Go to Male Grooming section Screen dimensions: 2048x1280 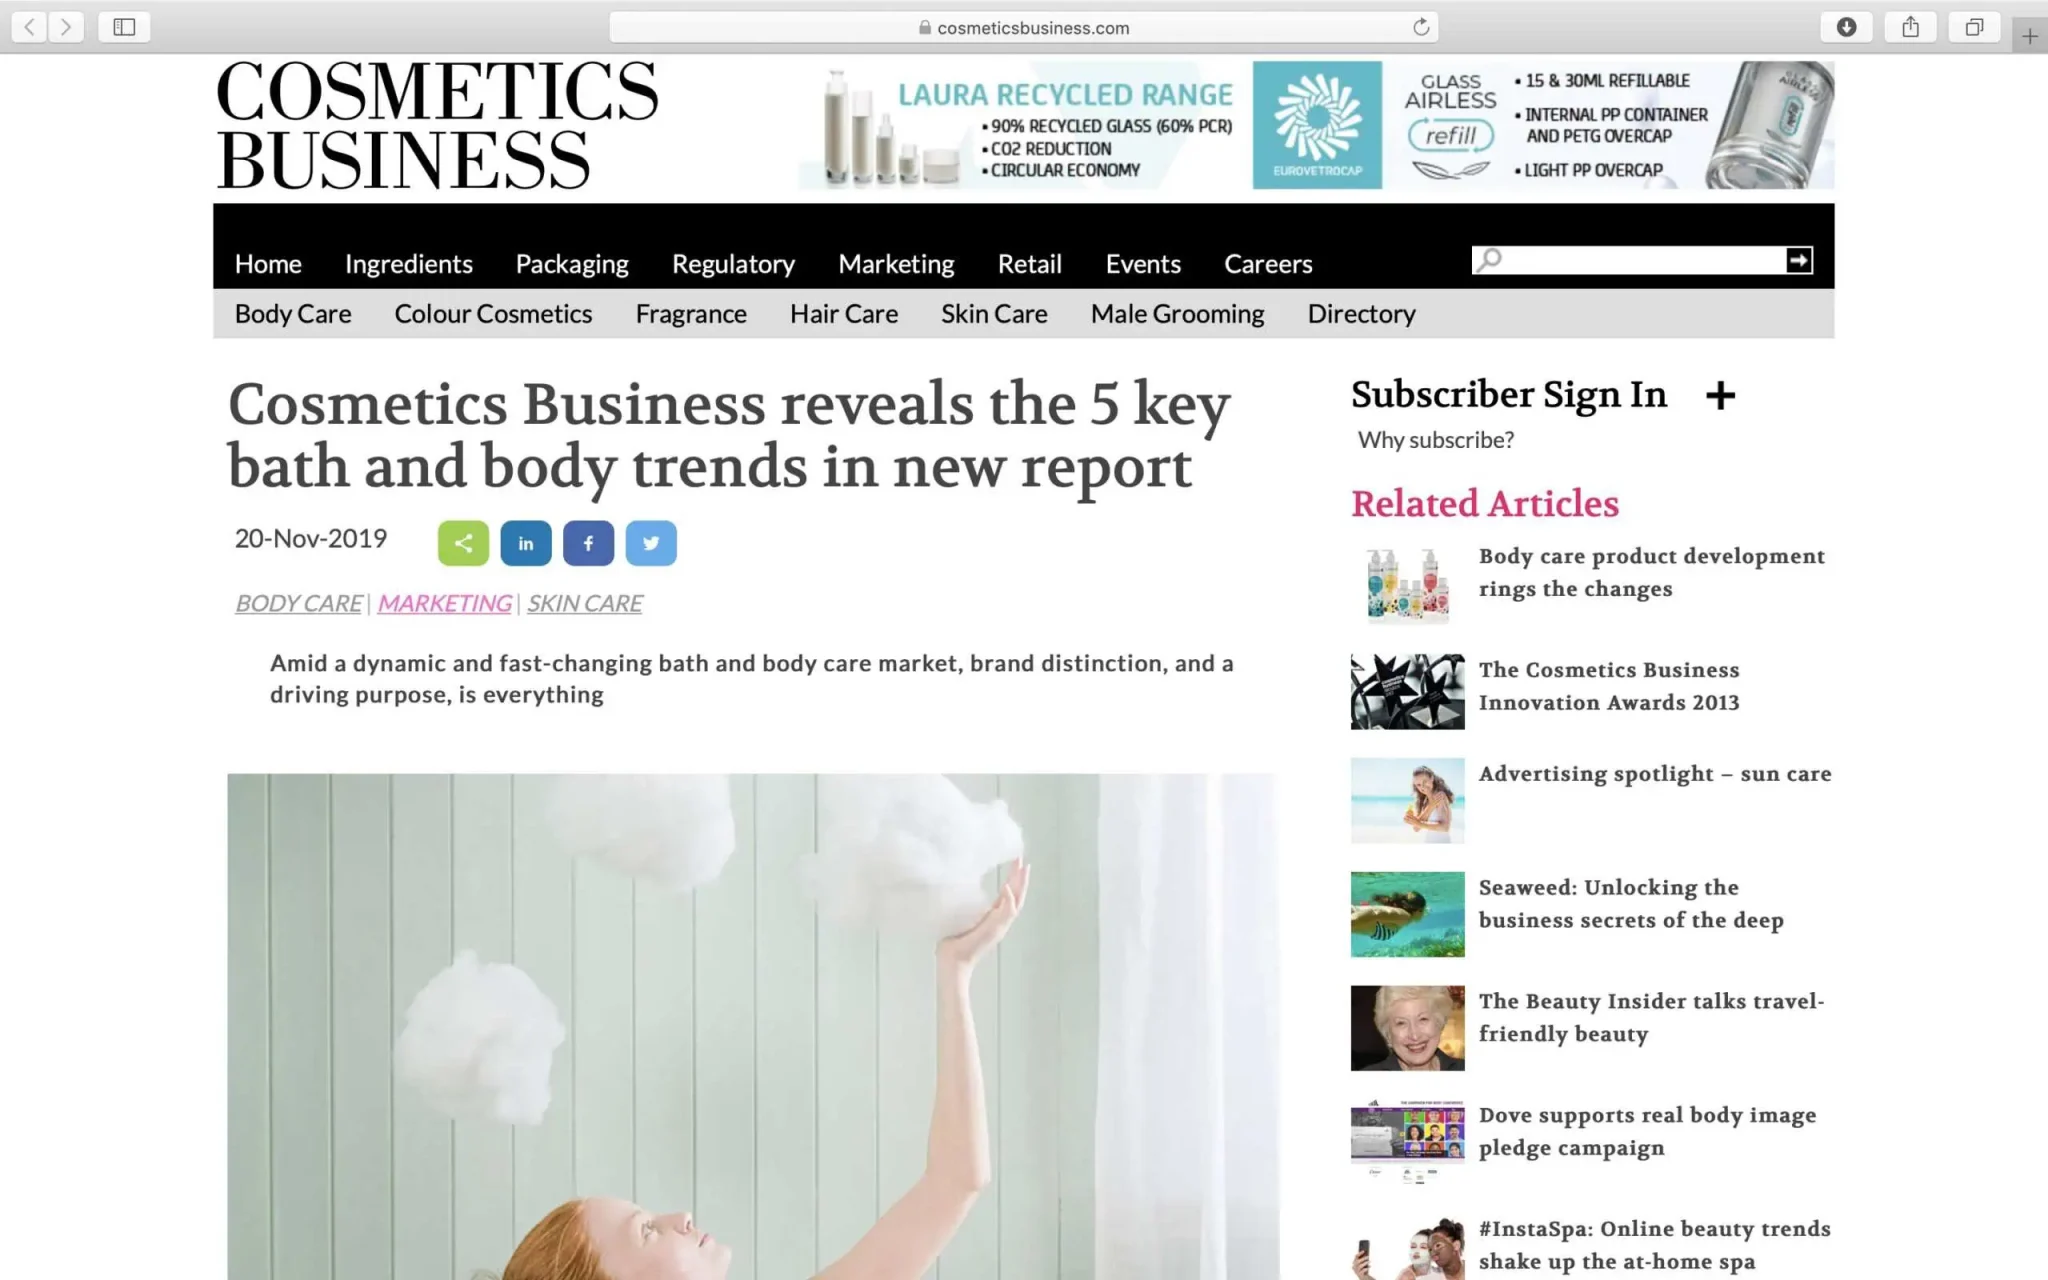[1177, 314]
